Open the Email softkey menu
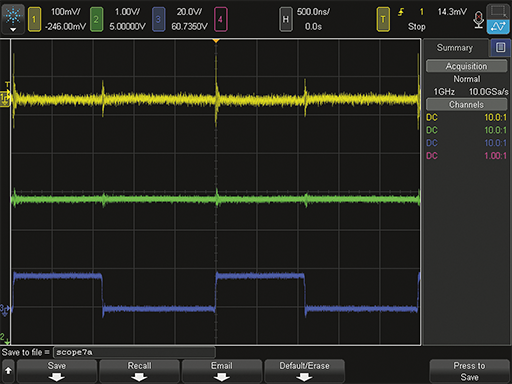Image resolution: width=512 pixels, height=384 pixels. coord(222,371)
